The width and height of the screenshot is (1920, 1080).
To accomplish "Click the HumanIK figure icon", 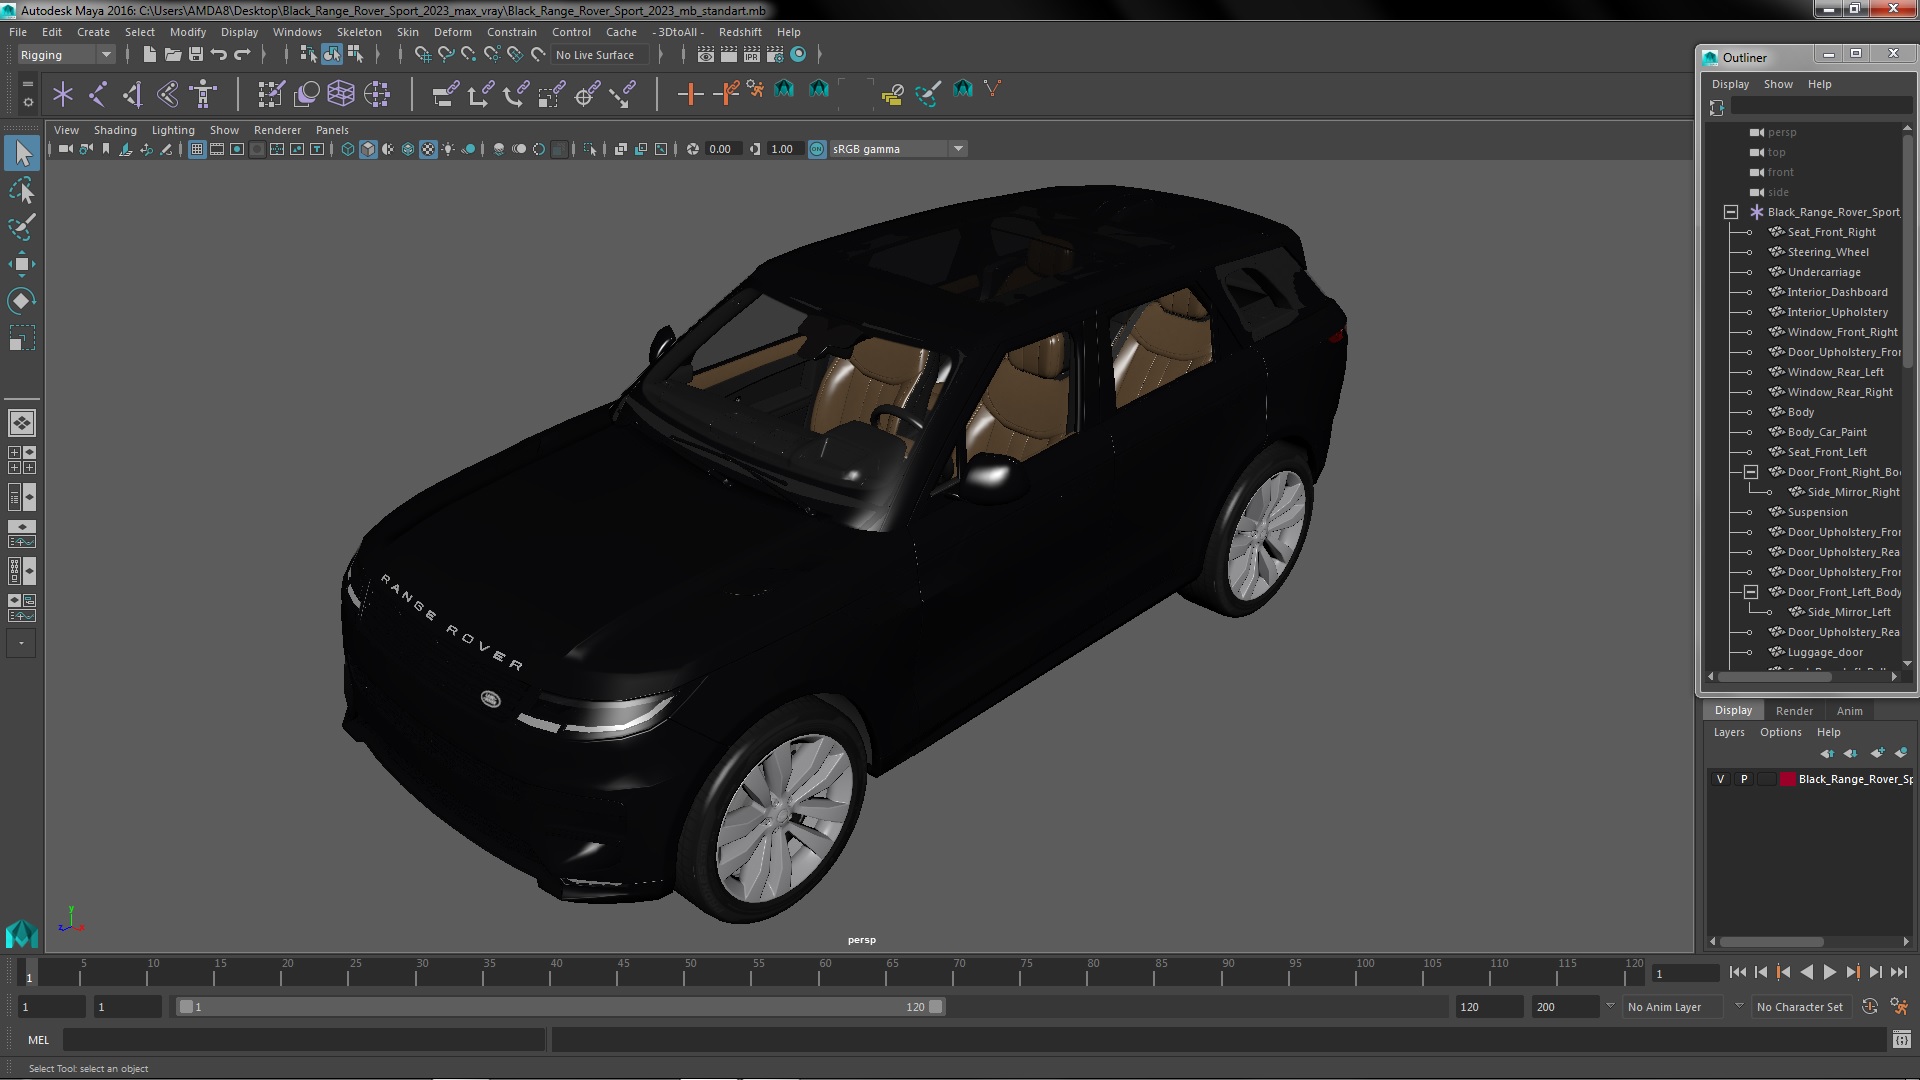I will click(203, 94).
